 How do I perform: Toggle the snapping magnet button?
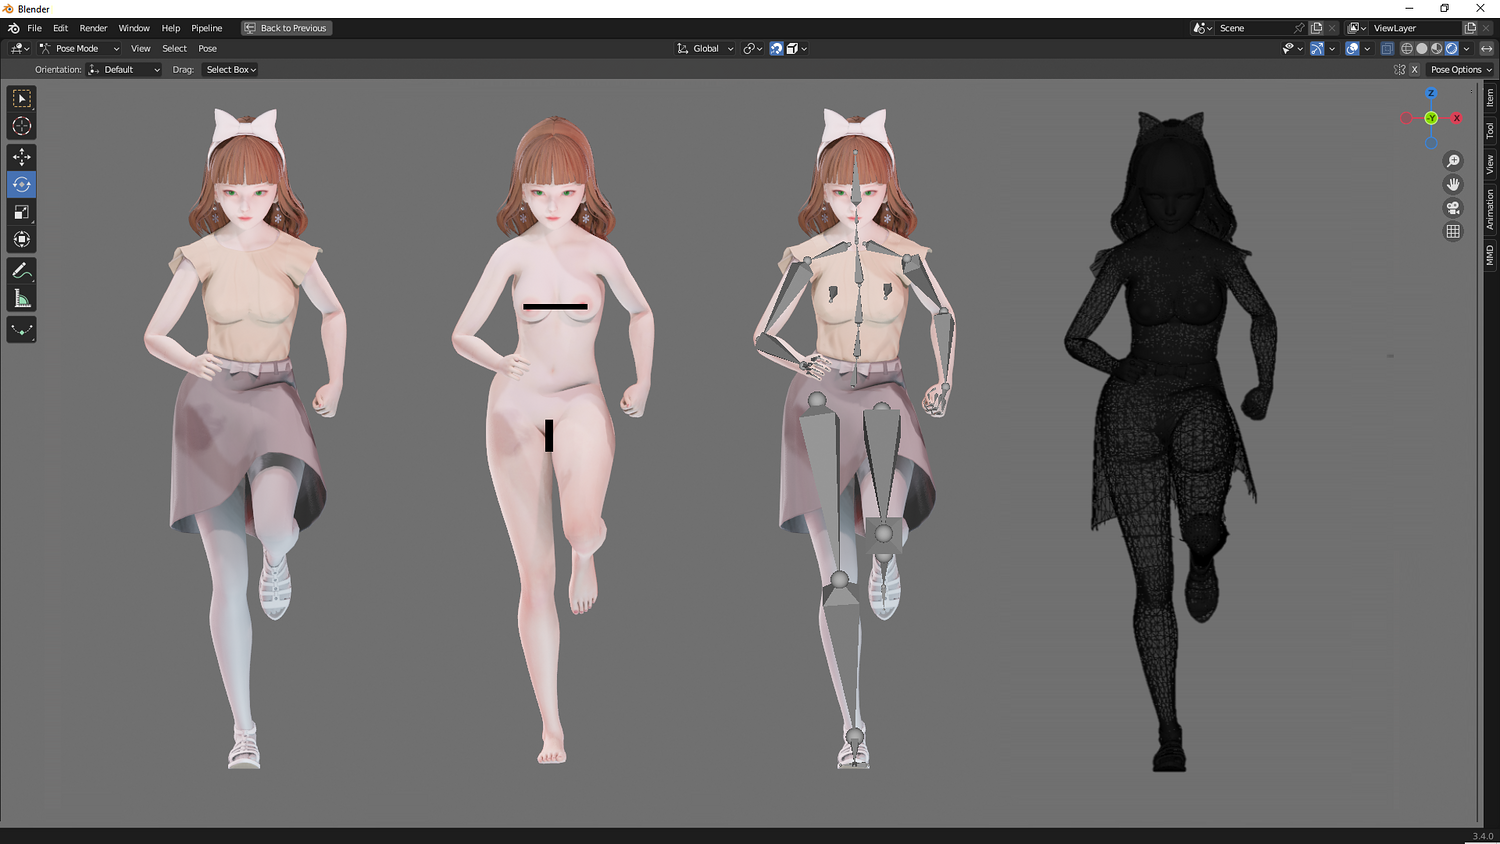(776, 48)
